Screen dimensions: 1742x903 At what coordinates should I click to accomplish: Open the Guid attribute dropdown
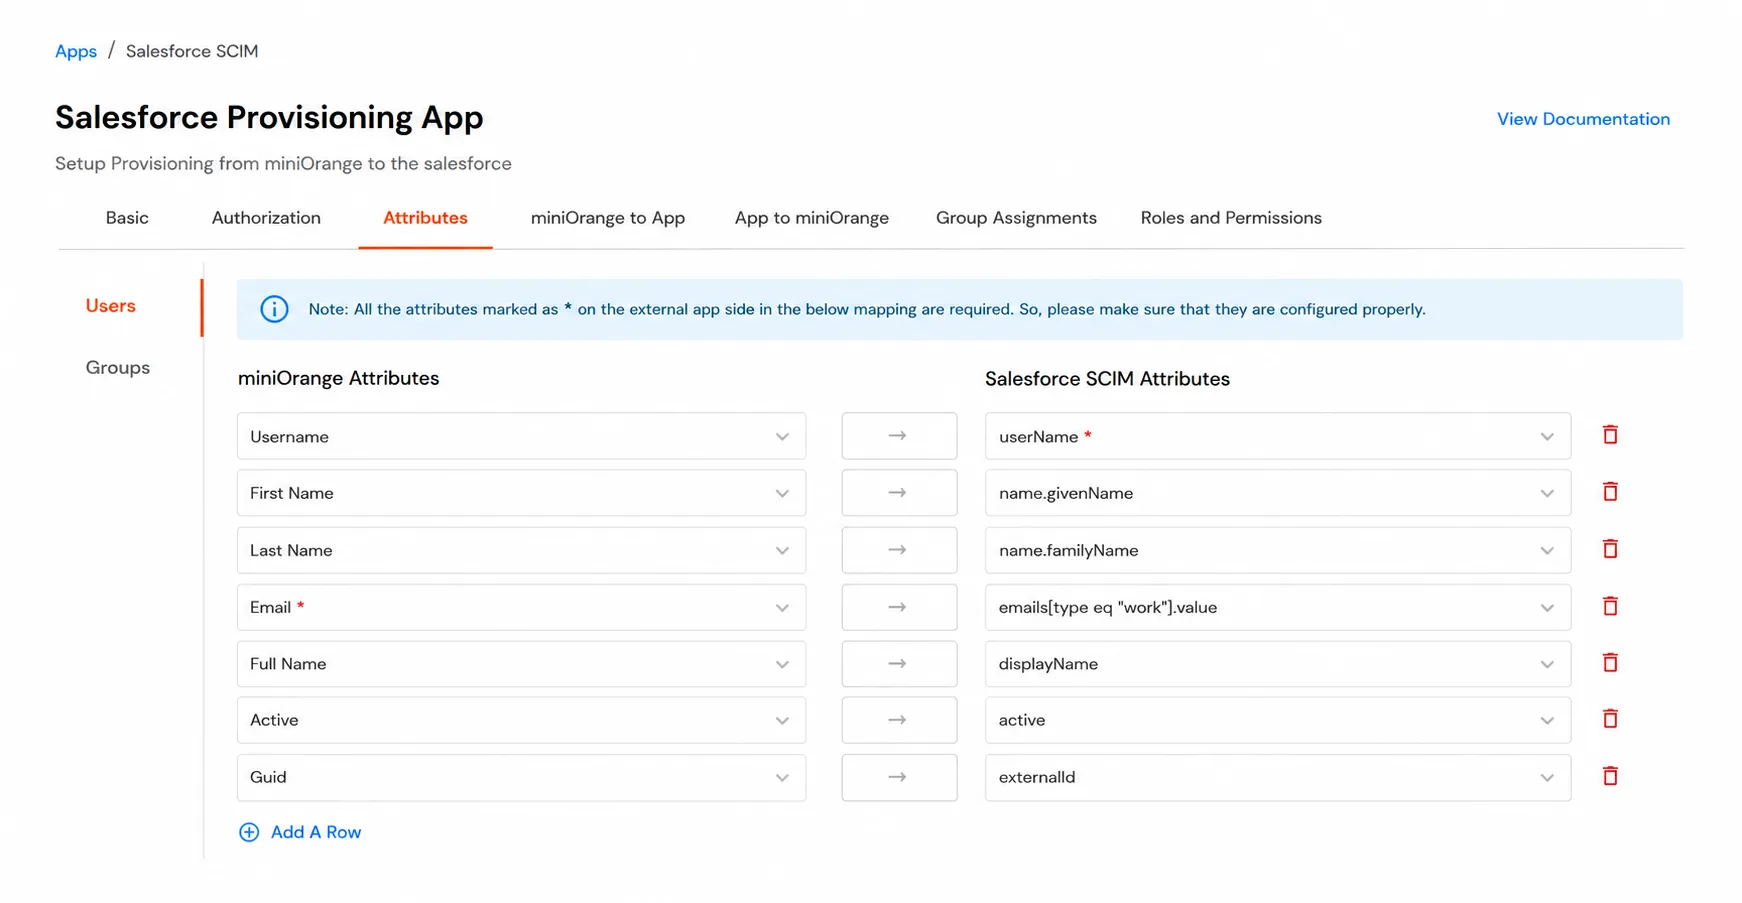click(x=521, y=777)
